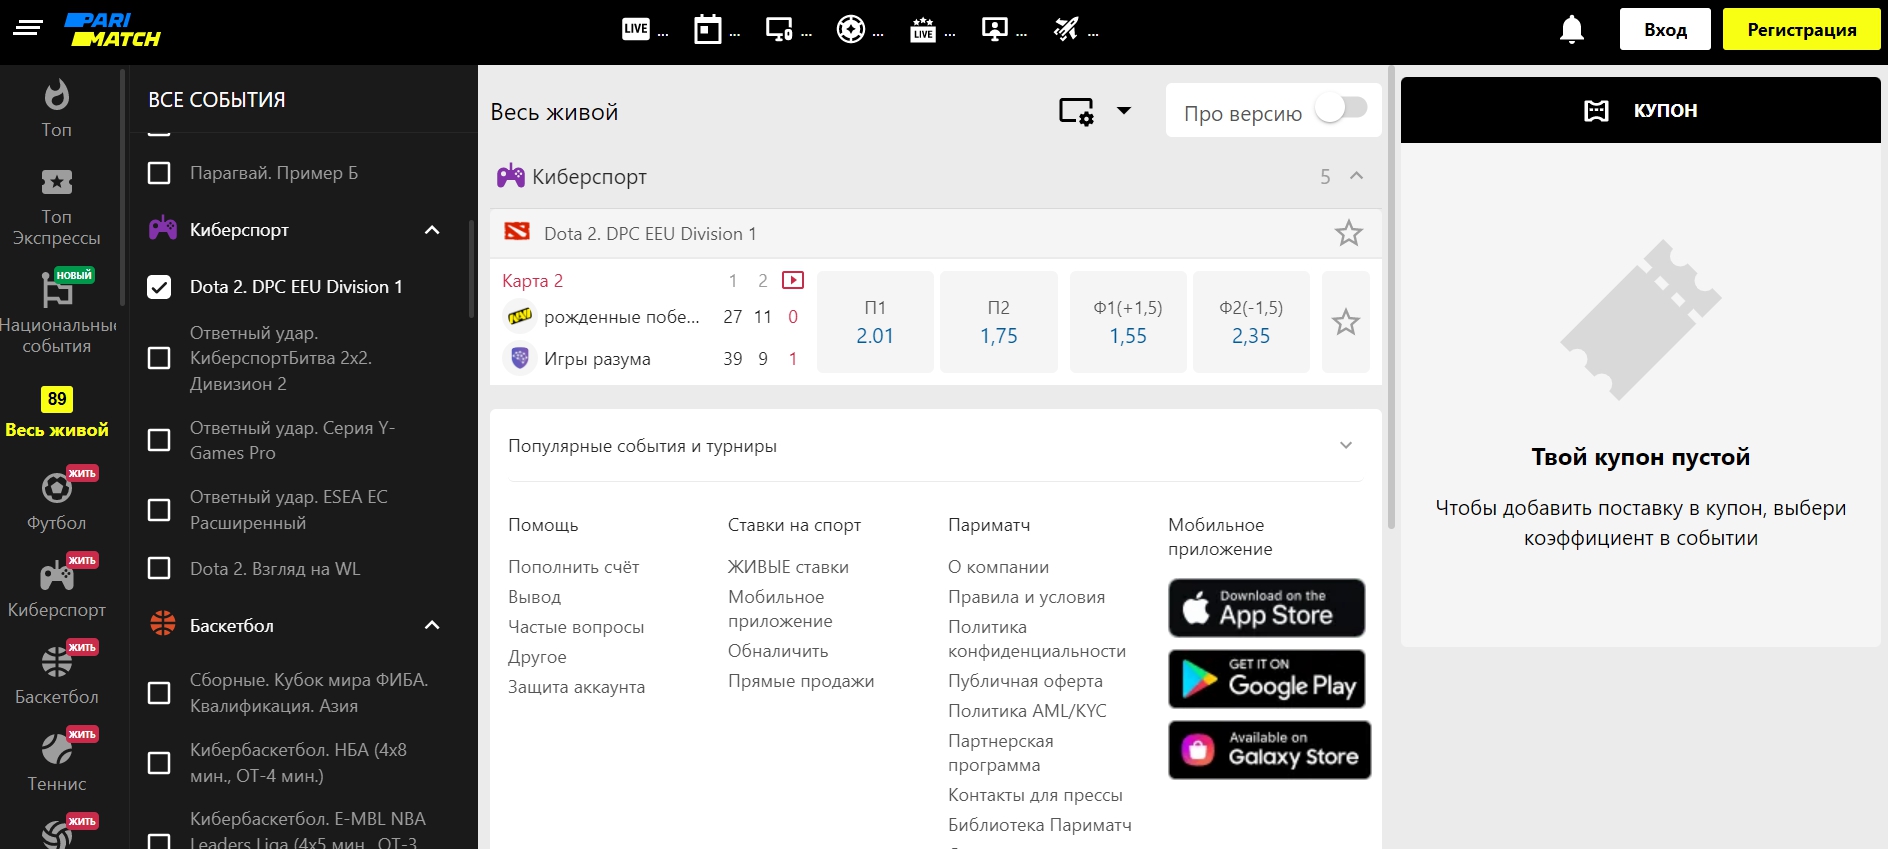Click the Регистрация button

[x=1802, y=29]
